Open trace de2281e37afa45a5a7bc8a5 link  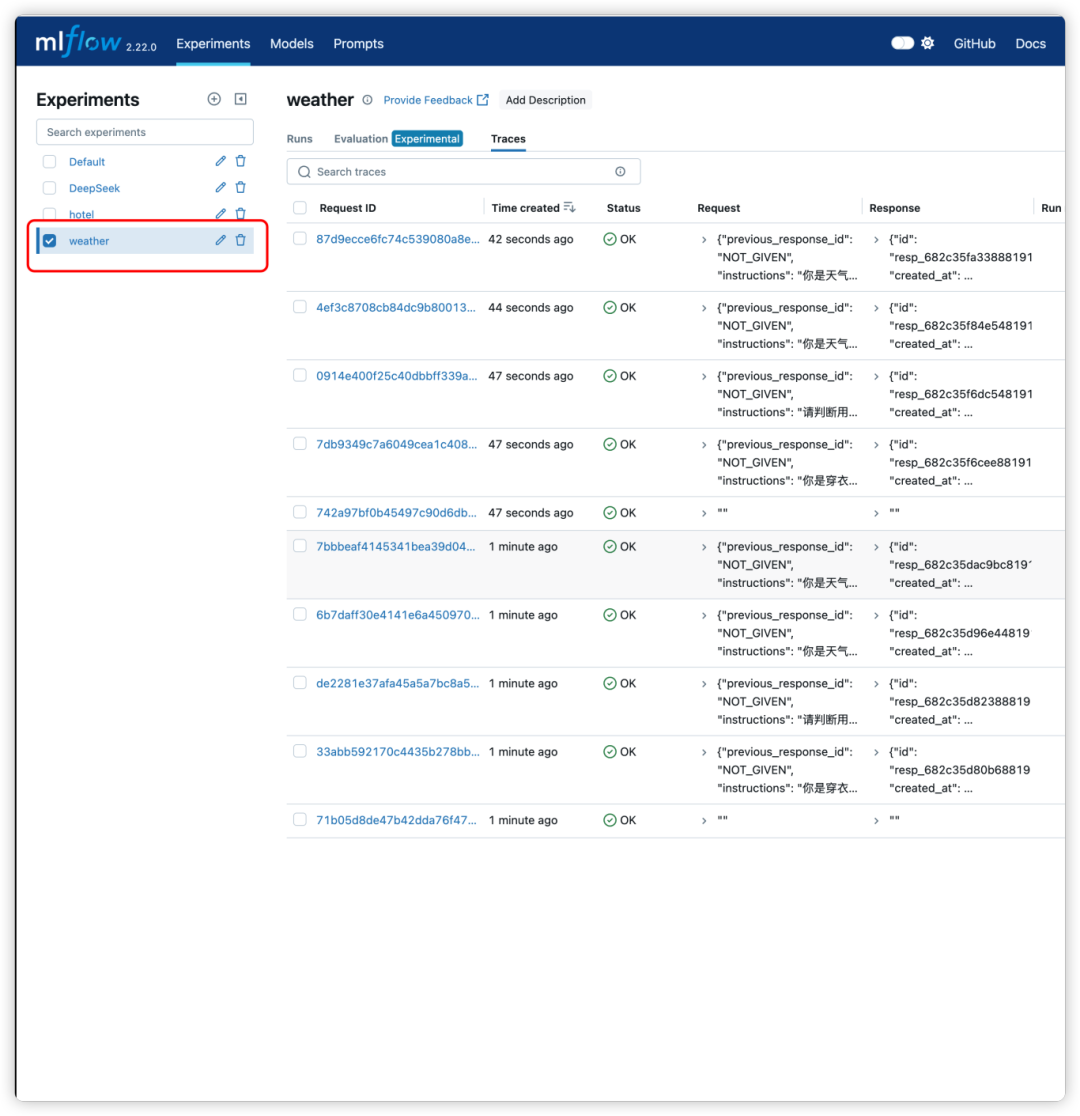coord(398,683)
